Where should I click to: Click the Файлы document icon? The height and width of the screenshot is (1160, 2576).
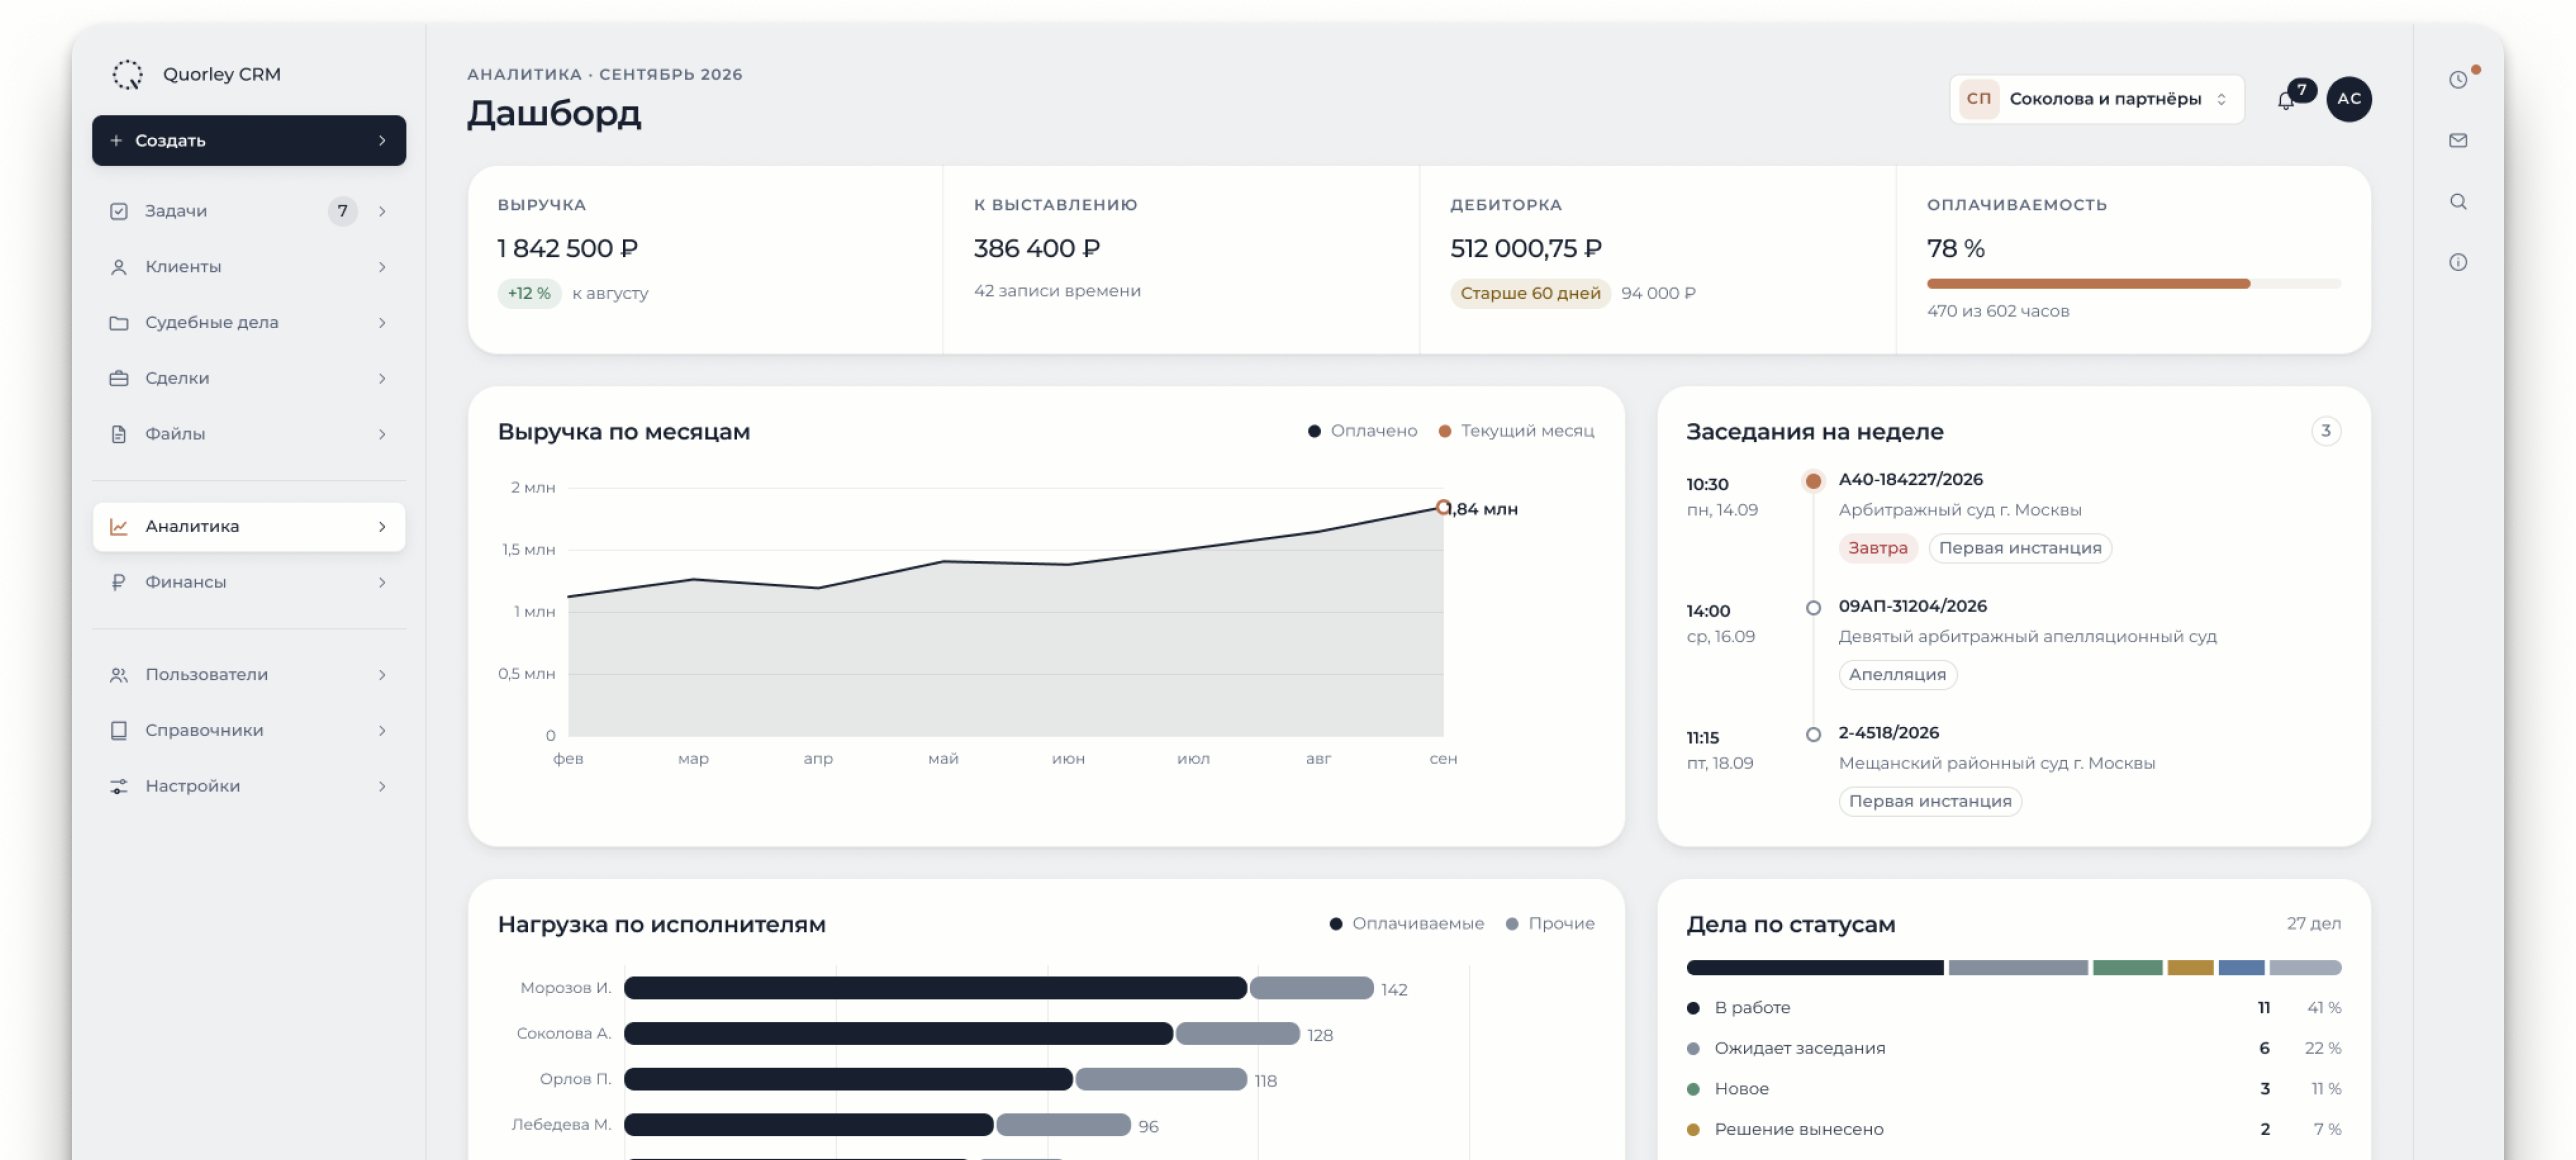(119, 434)
